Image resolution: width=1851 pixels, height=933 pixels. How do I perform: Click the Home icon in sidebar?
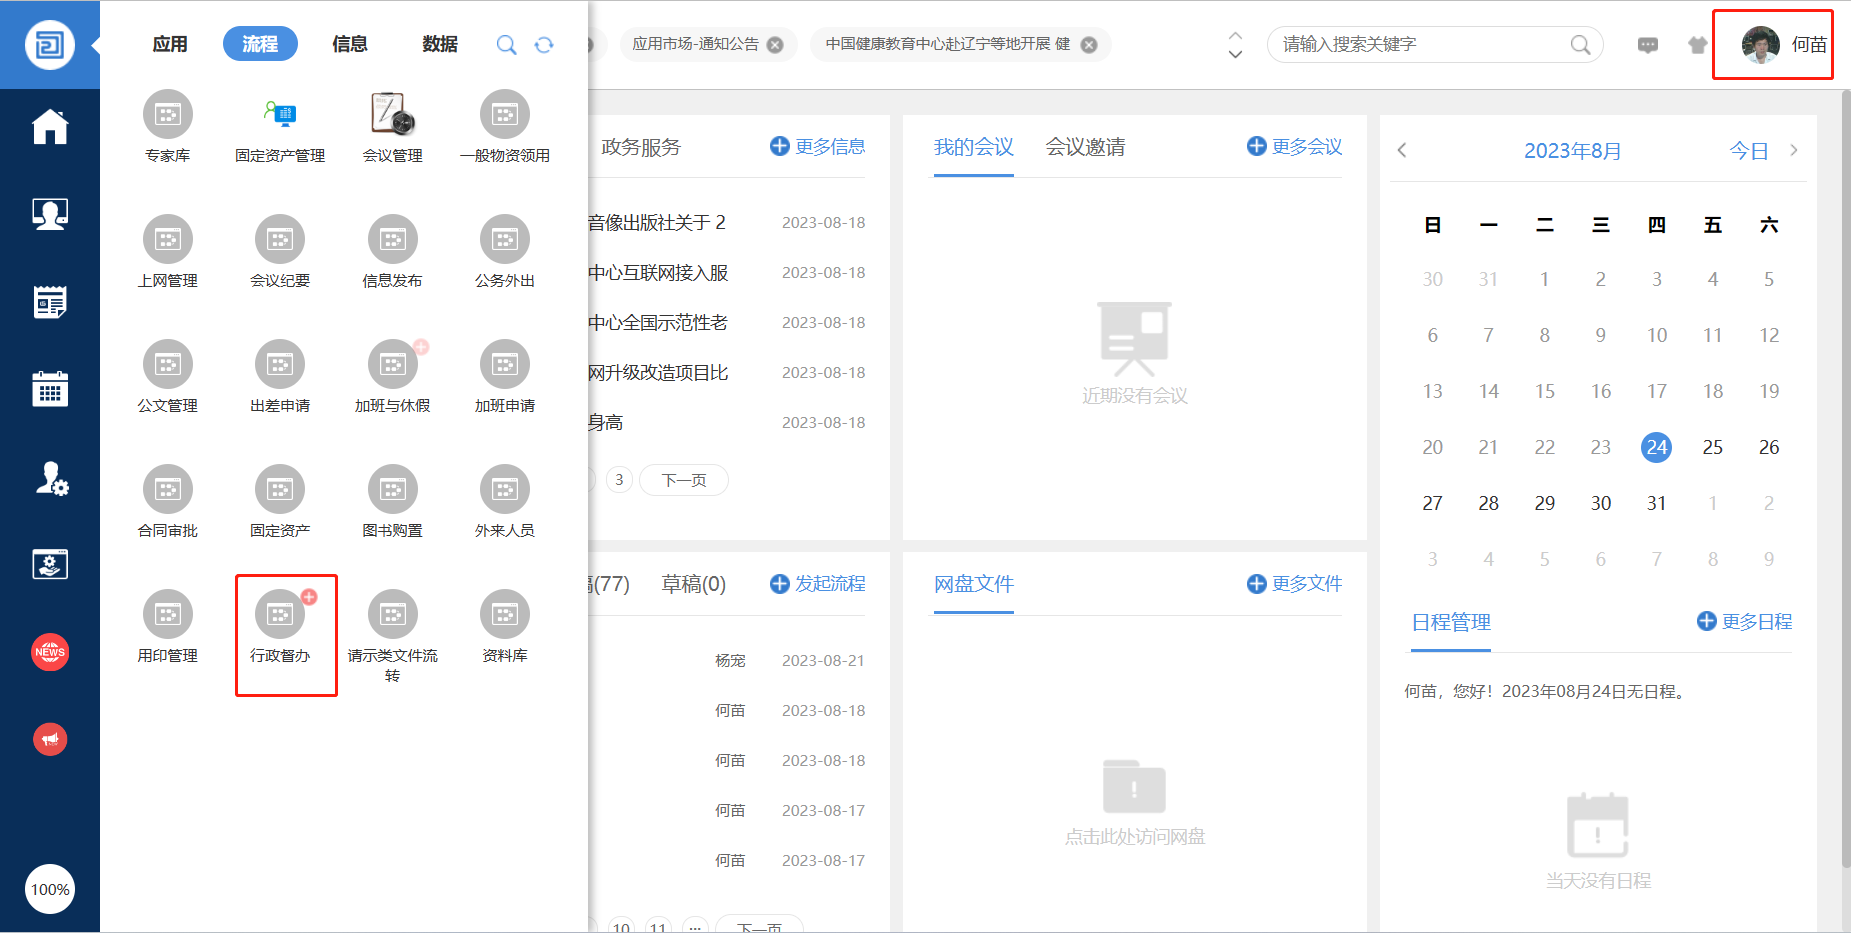tap(50, 127)
